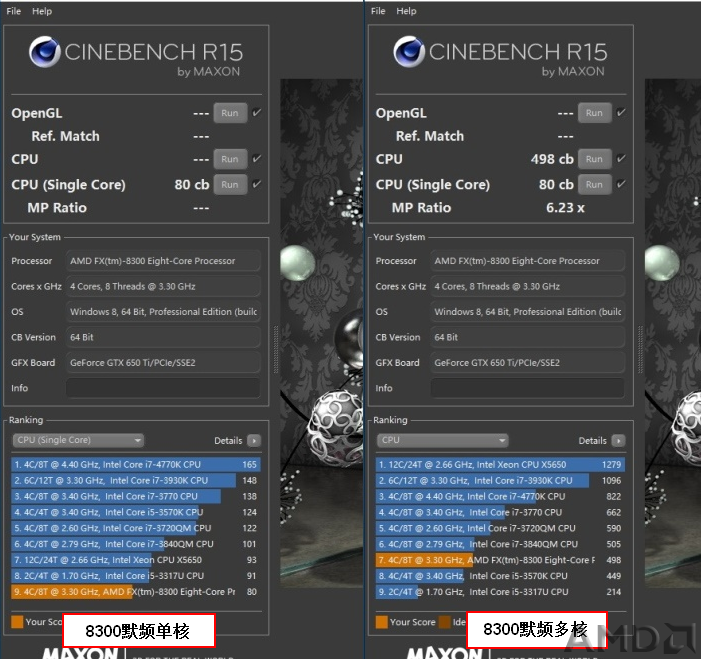
Task: Click the Cores x GHz field in left window
Action: pyautogui.click(x=163, y=286)
